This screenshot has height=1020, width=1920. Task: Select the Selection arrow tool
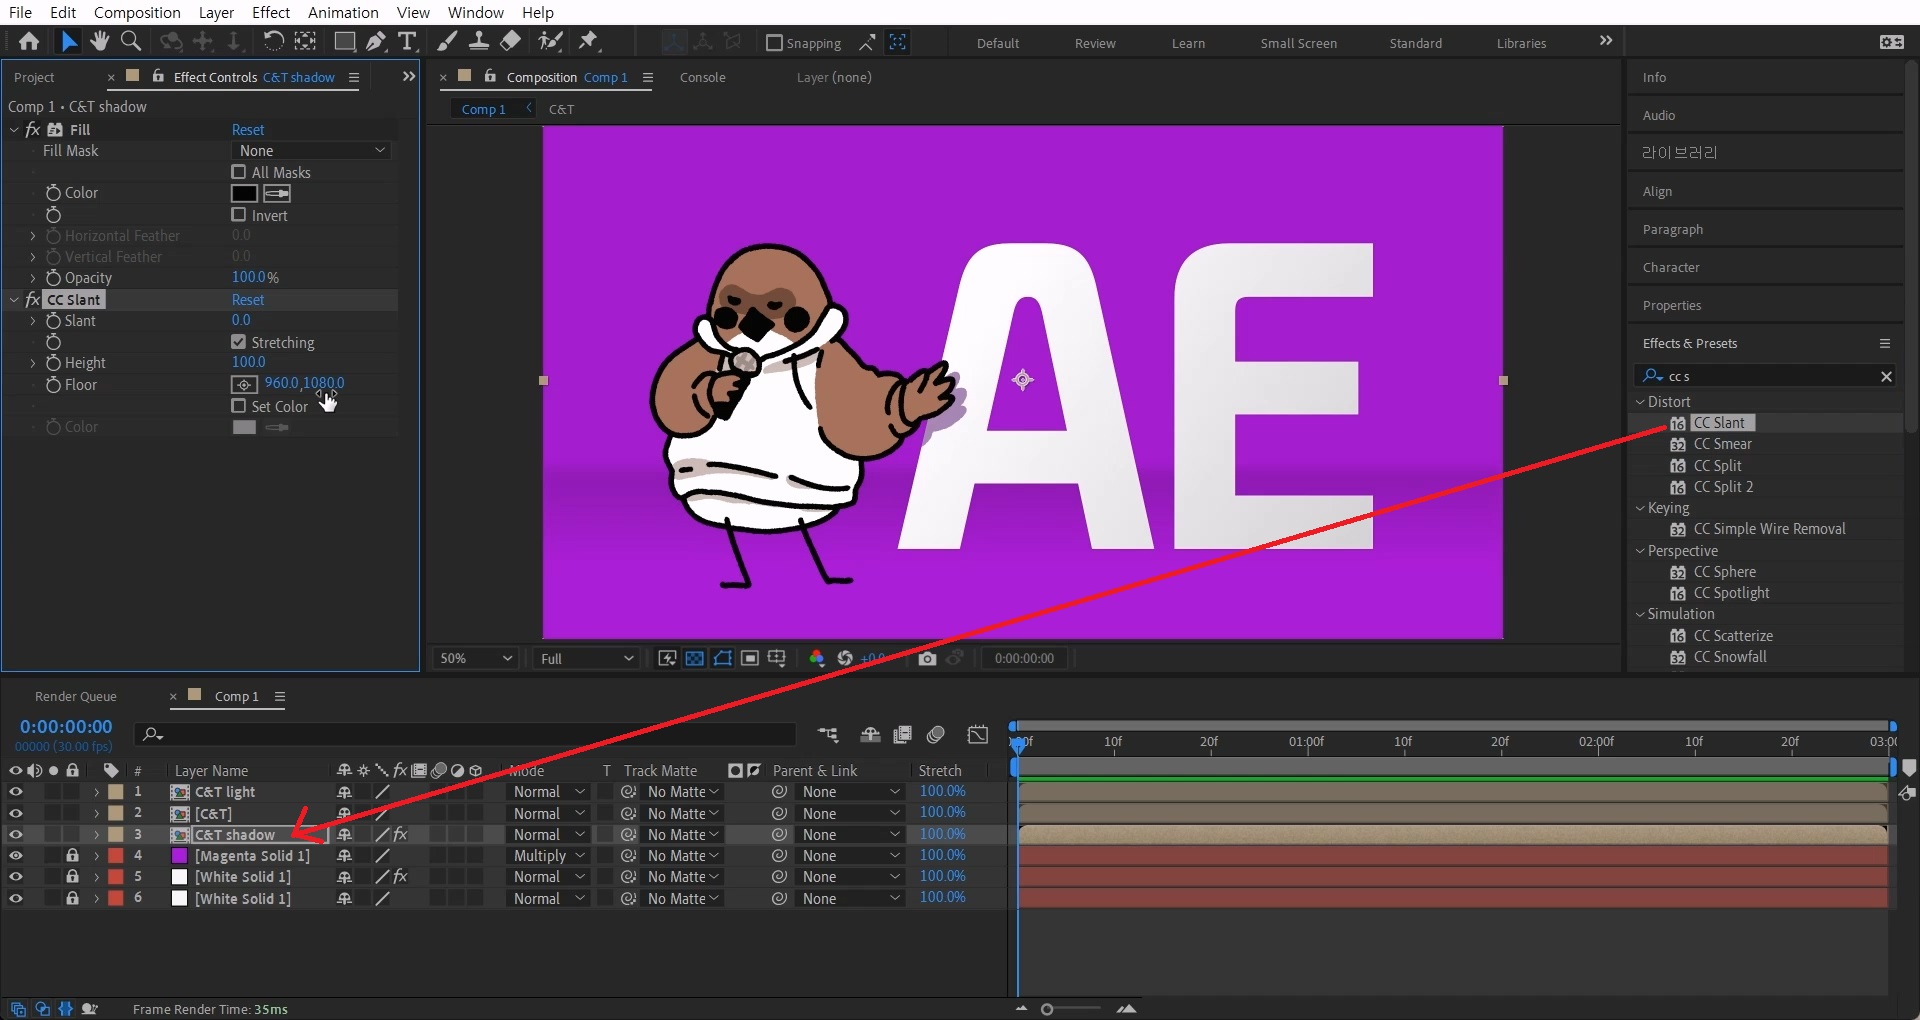pos(68,41)
